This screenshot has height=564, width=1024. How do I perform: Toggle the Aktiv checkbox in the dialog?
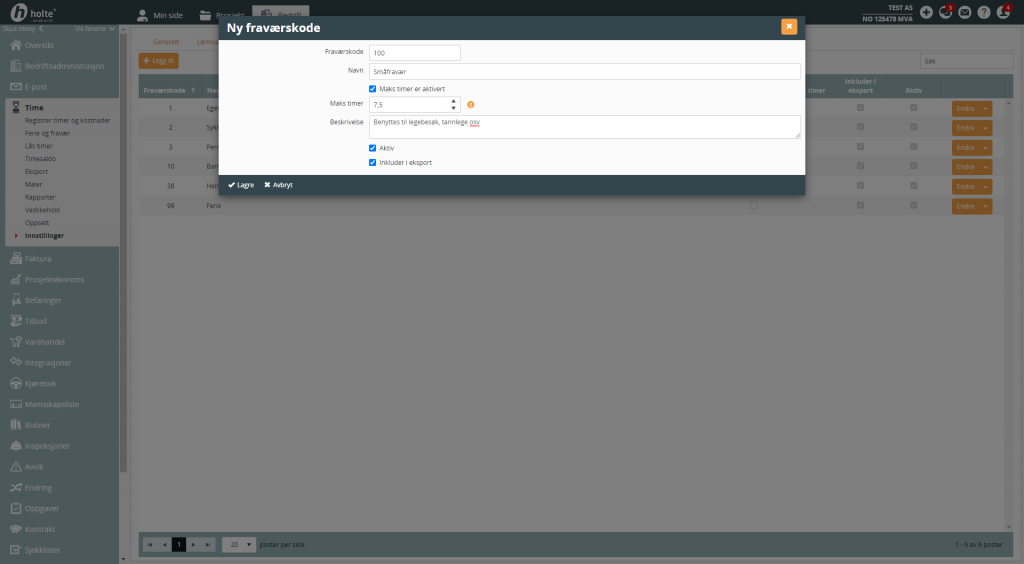coord(373,148)
